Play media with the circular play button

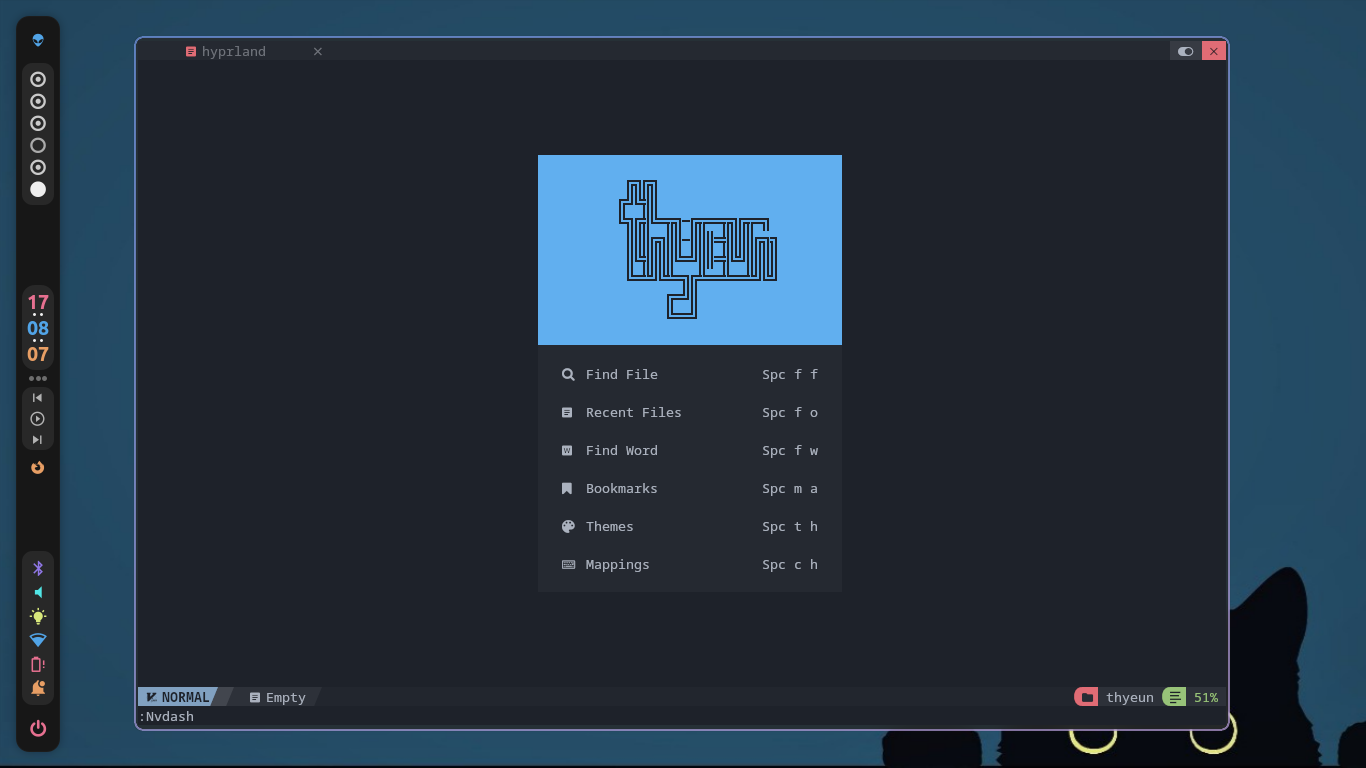click(38, 419)
